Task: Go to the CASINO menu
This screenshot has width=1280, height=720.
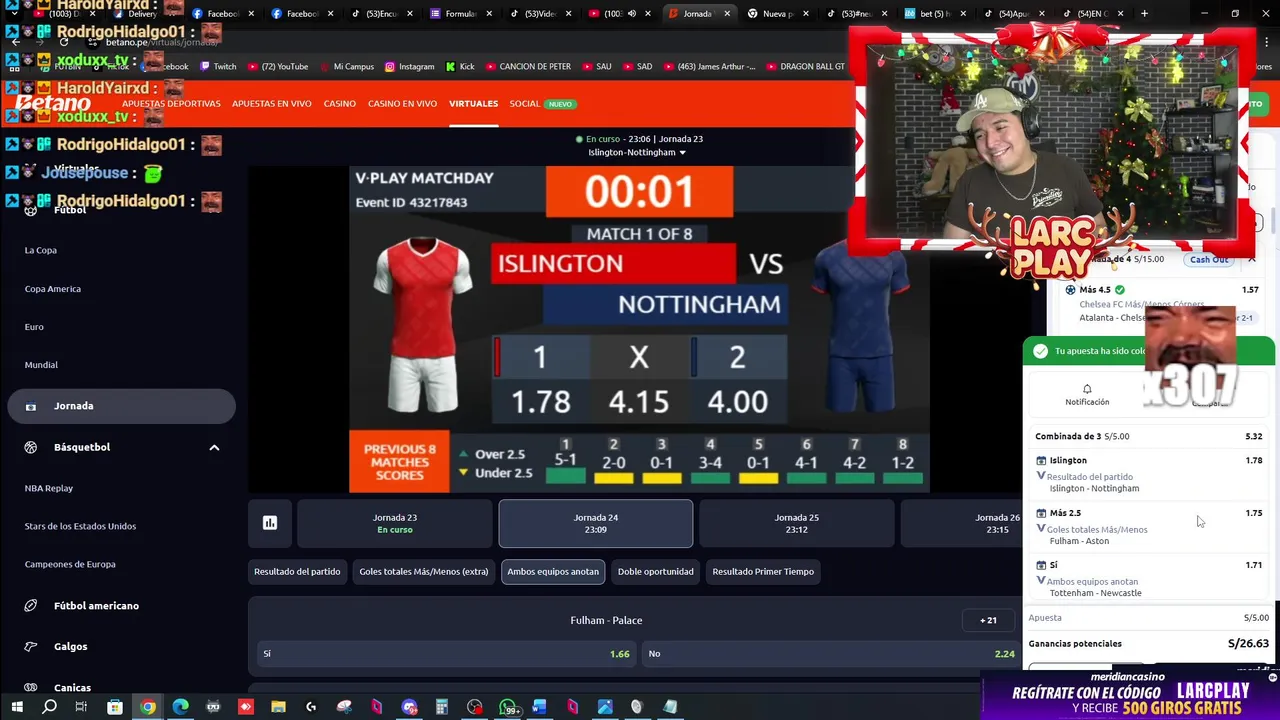Action: pos(340,104)
